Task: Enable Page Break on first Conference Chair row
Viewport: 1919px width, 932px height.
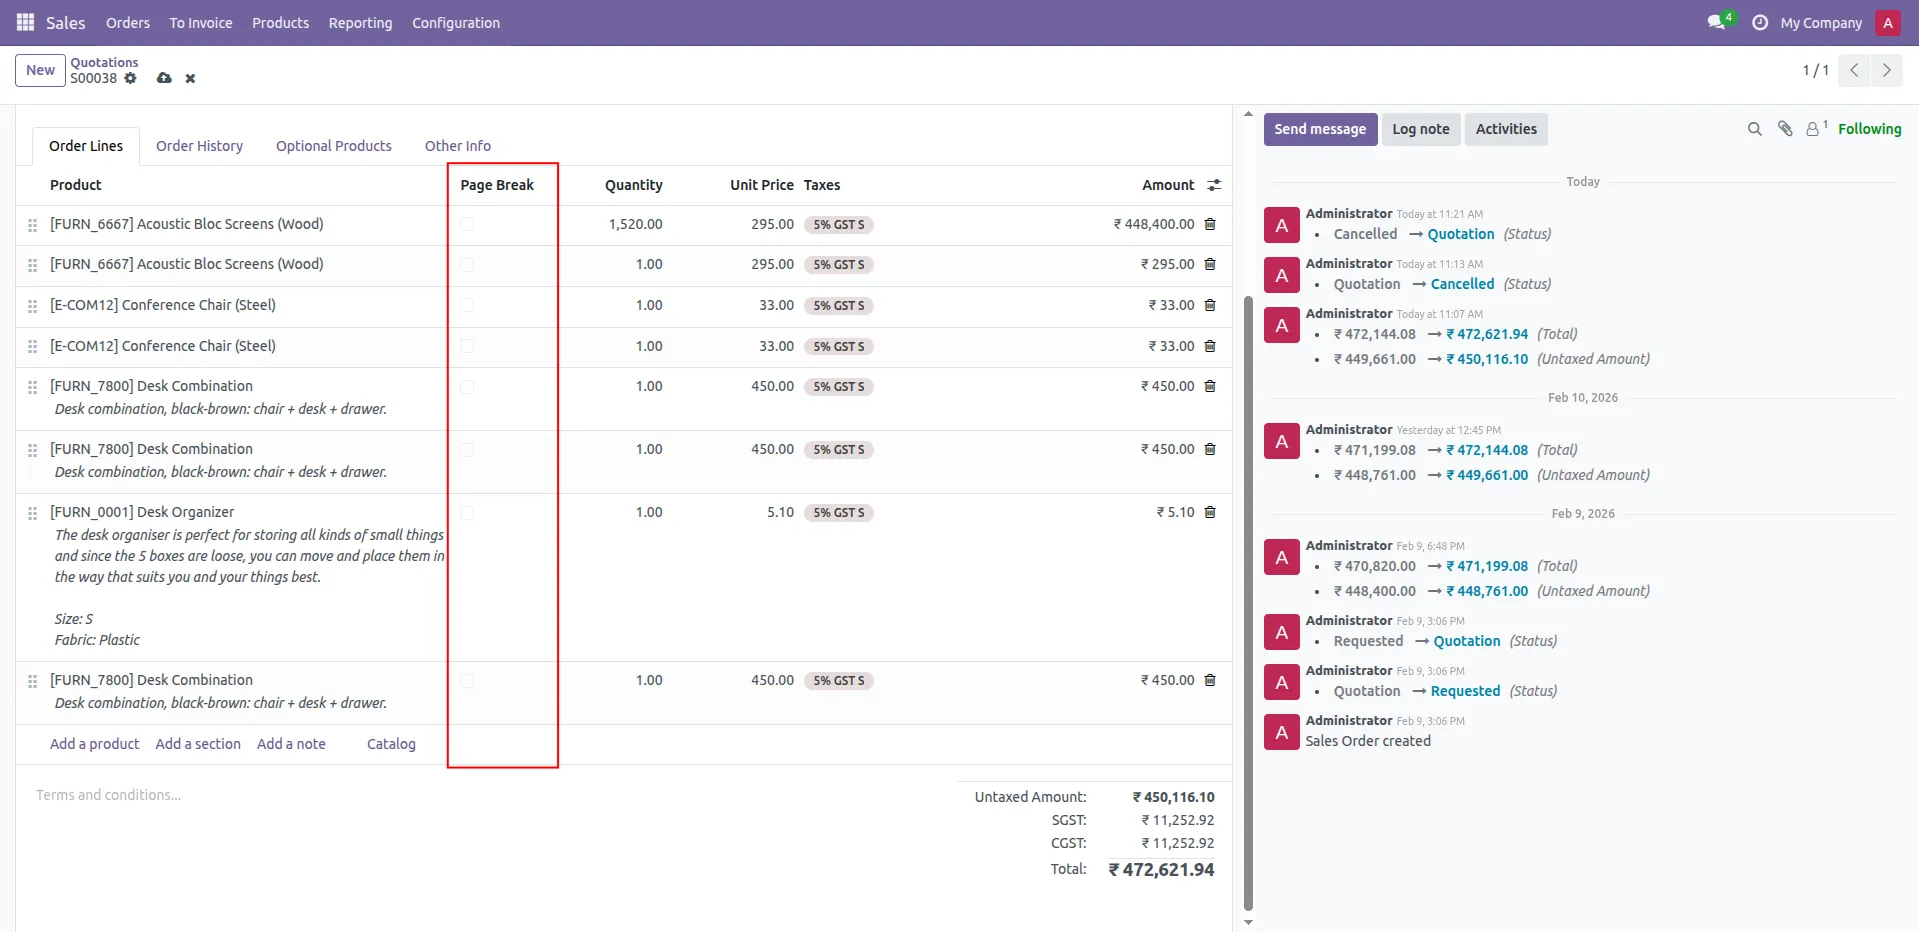Action: 467,305
